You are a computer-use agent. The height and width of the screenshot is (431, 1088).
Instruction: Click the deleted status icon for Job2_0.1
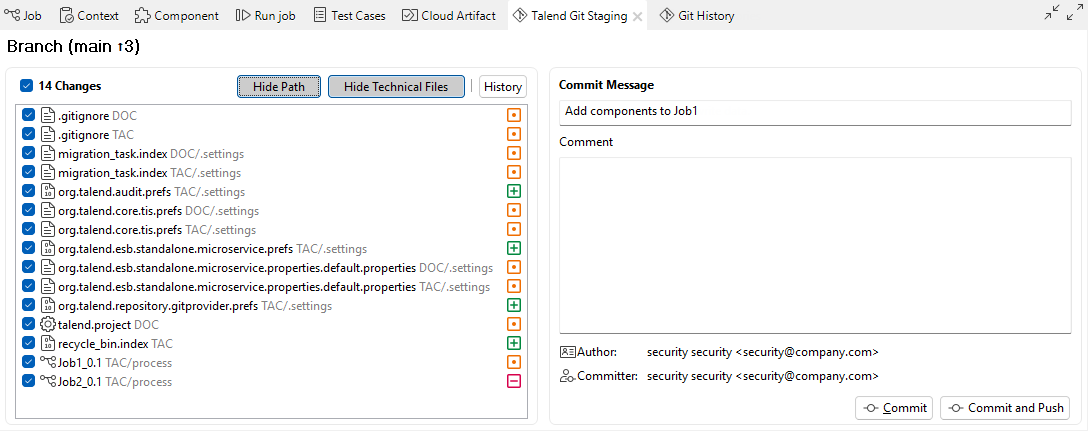[x=514, y=381]
